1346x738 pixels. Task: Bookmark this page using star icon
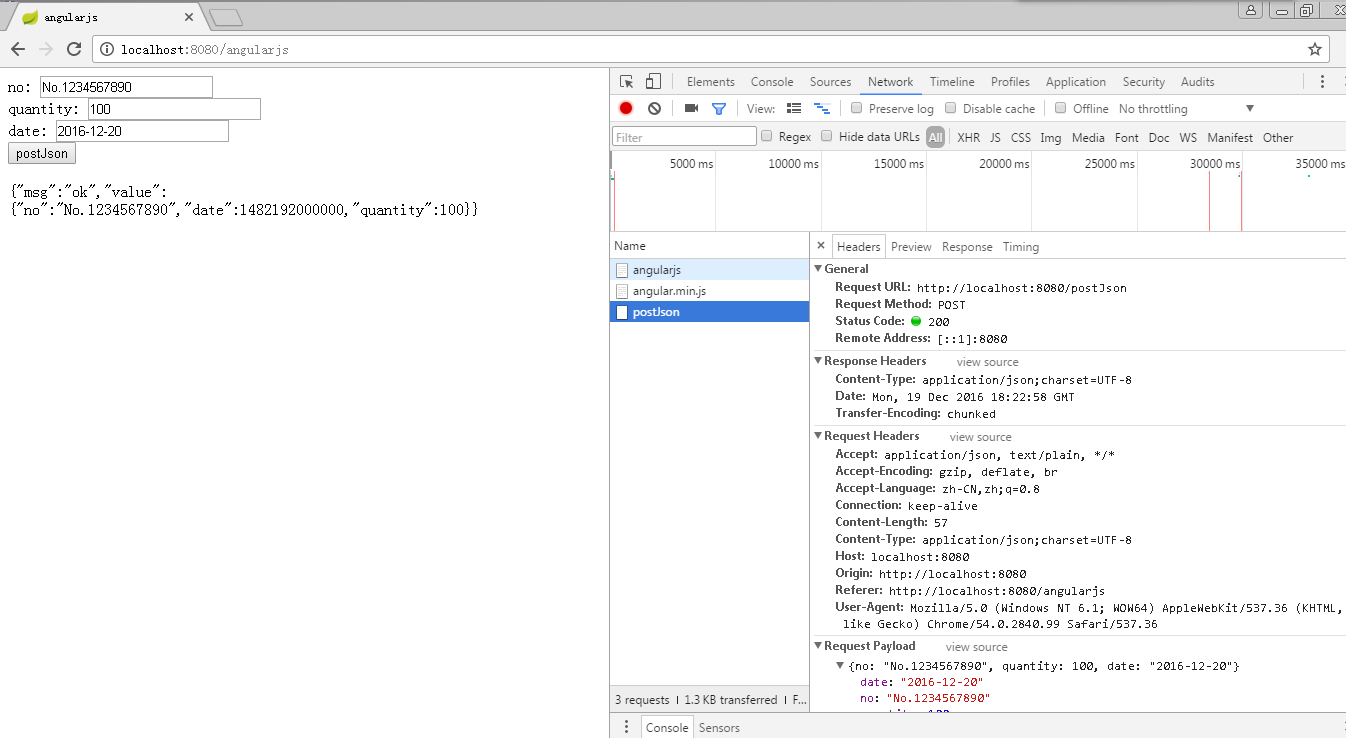point(1314,49)
